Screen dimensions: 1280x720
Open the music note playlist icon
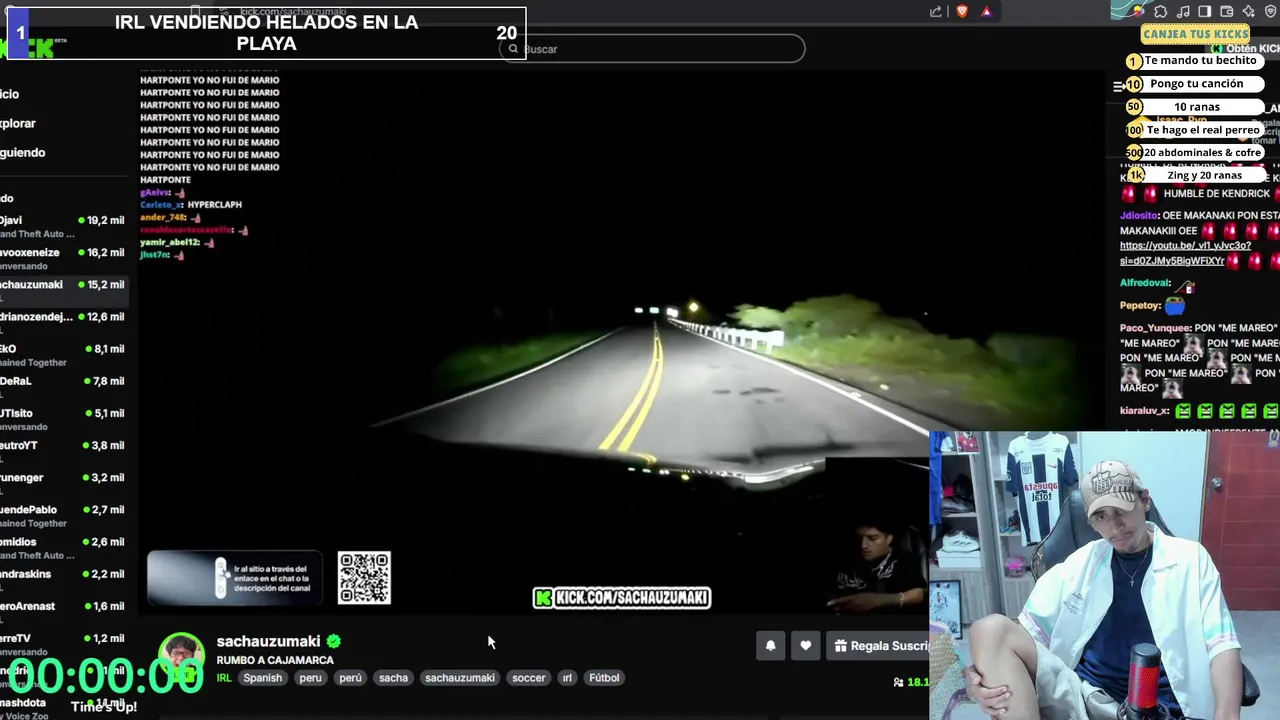[x=1183, y=12]
